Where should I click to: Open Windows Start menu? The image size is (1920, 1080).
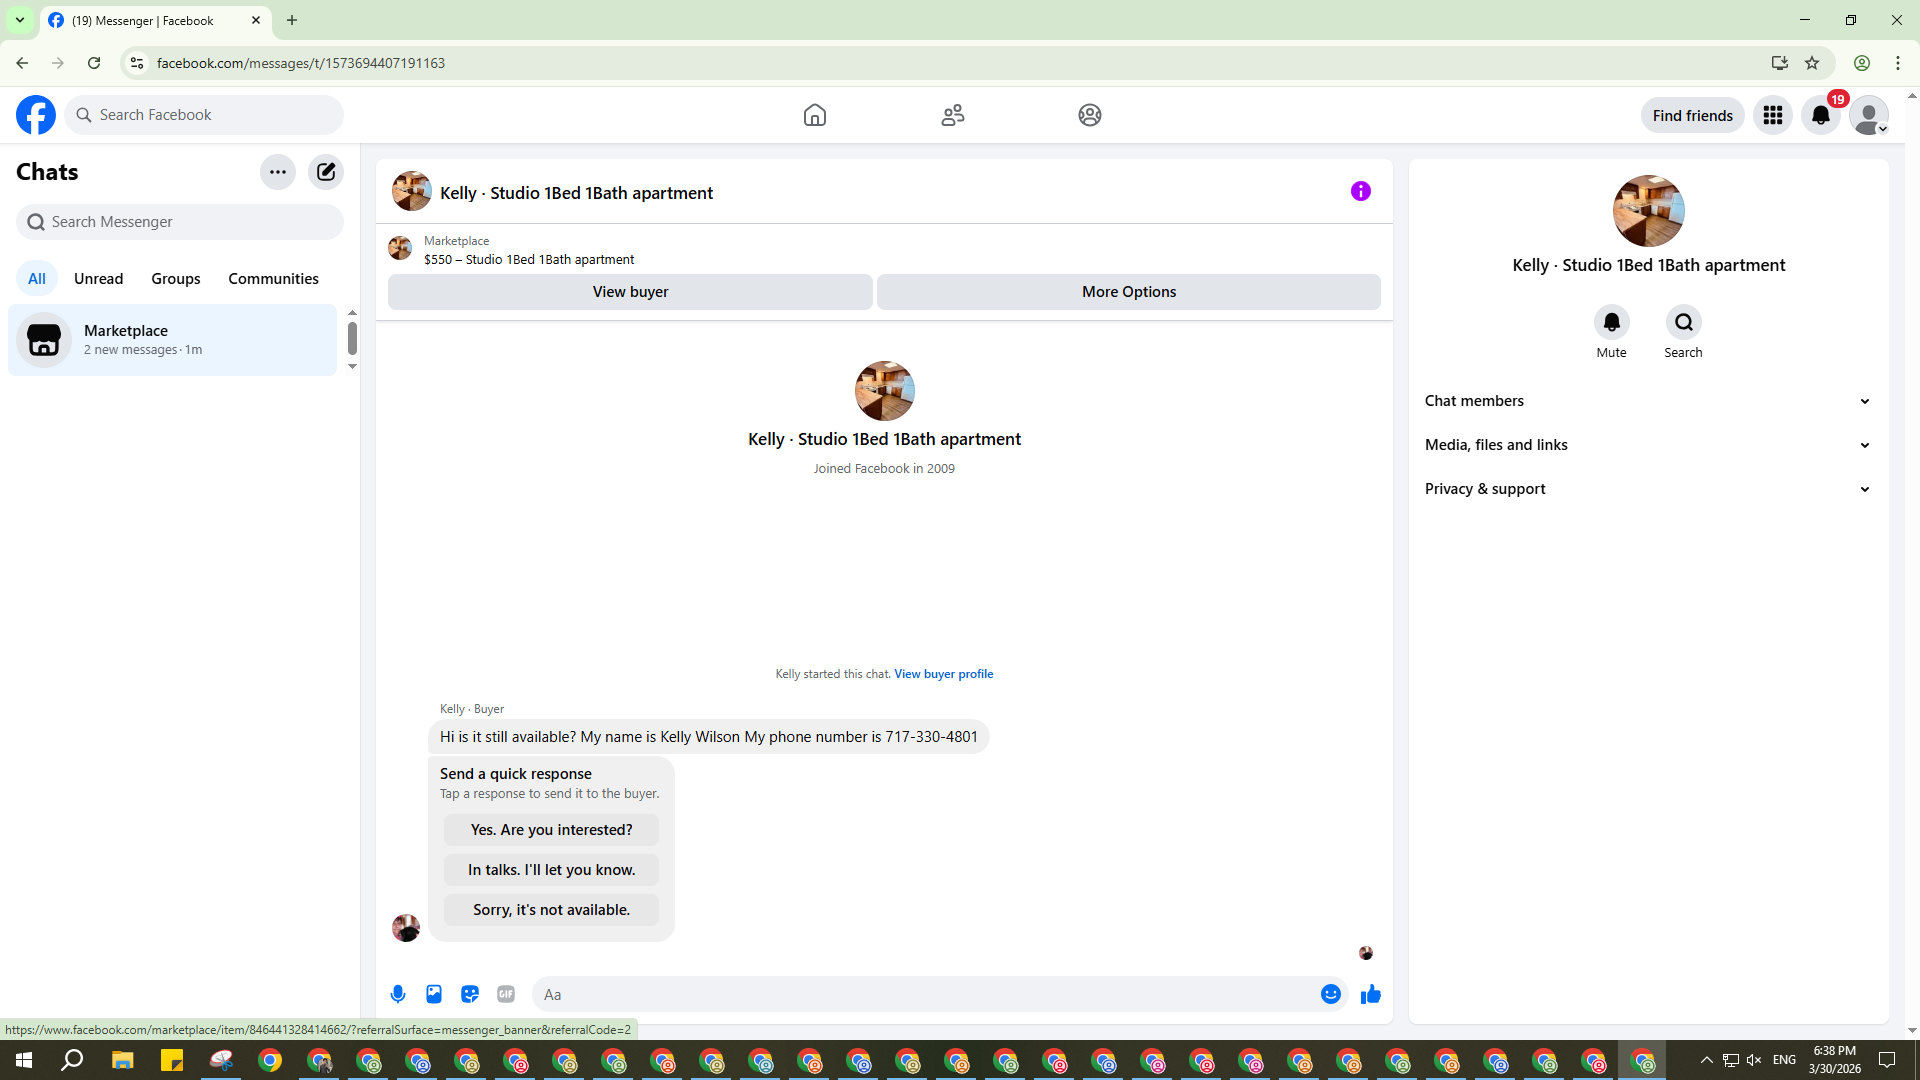coord(24,1060)
